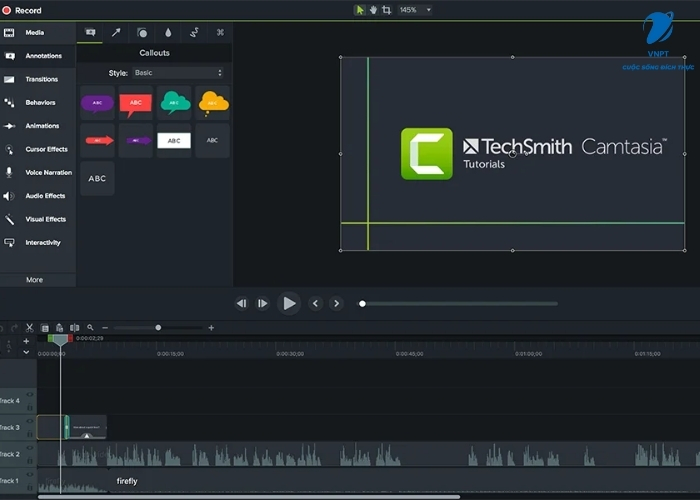Open the Cursor Effects tab
Screen dimensions: 700x500
point(38,149)
